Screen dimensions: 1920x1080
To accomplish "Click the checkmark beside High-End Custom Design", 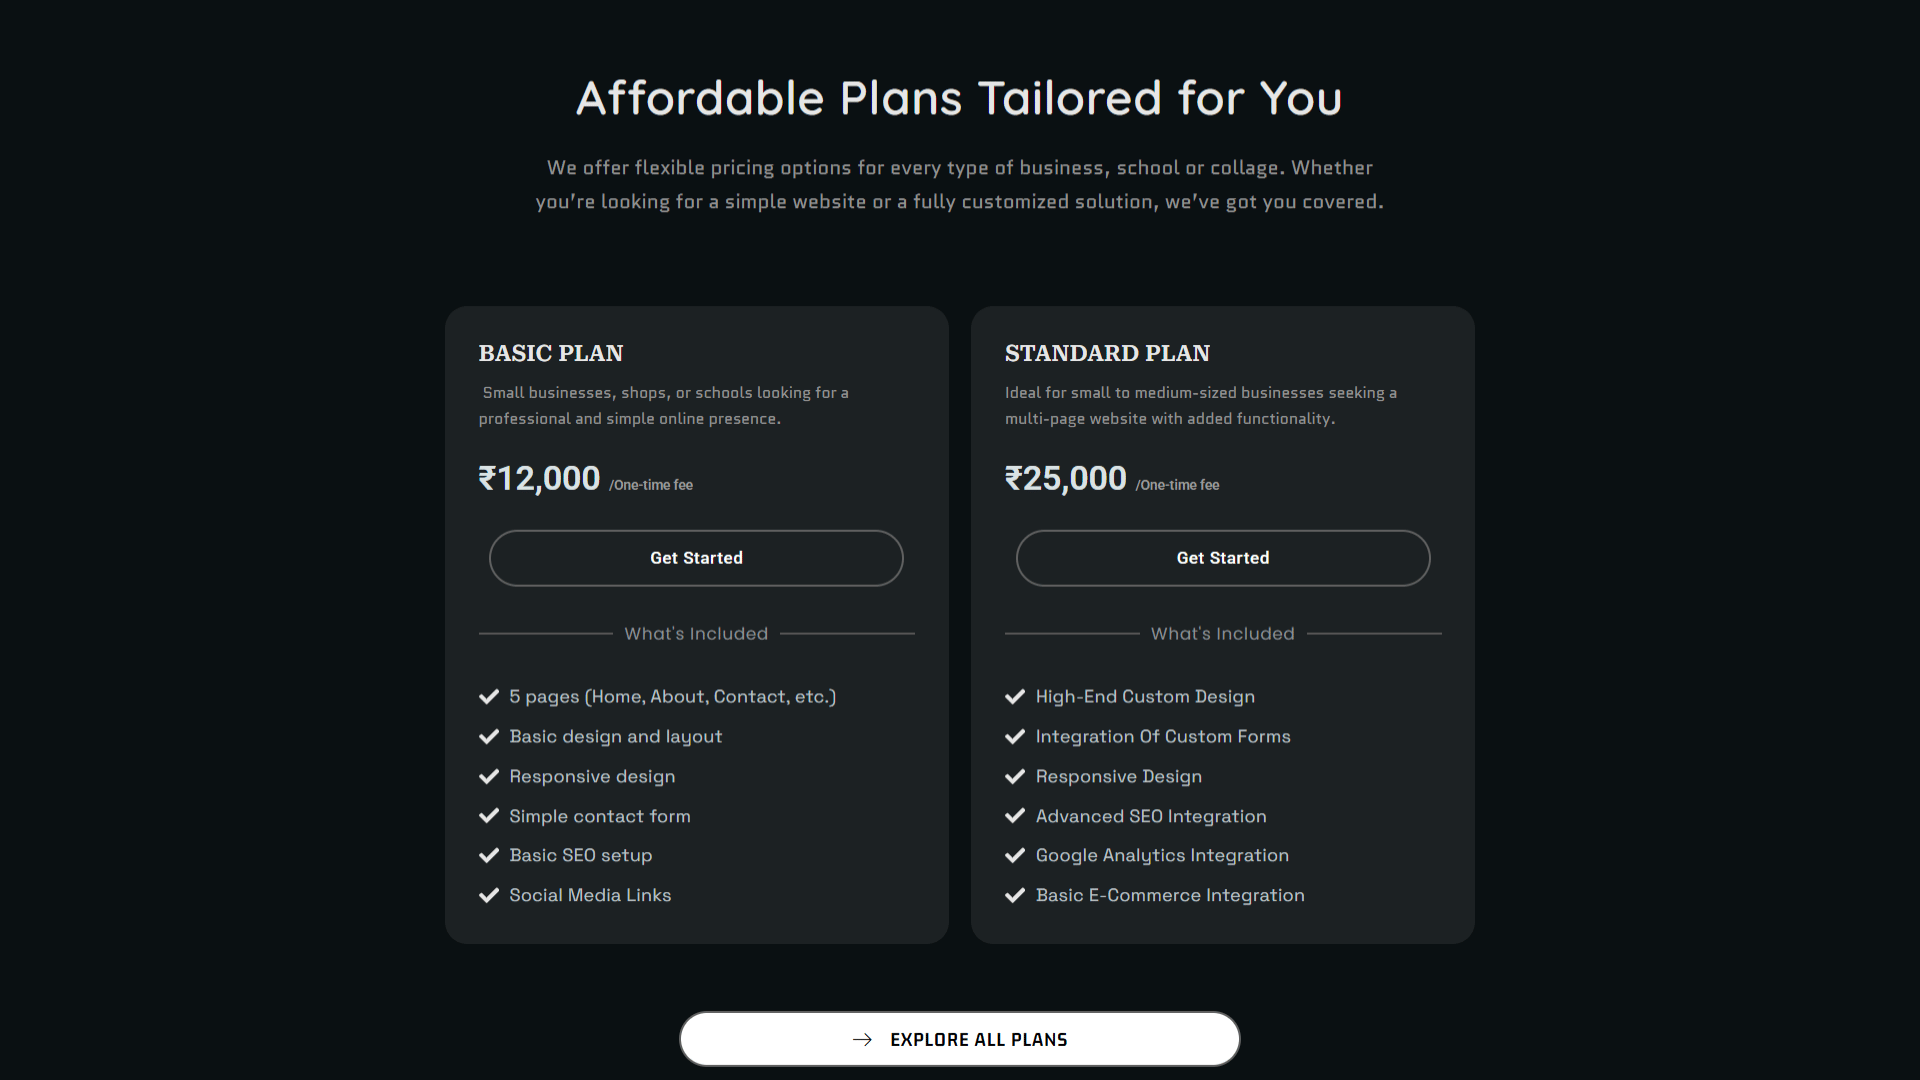I will point(1015,697).
